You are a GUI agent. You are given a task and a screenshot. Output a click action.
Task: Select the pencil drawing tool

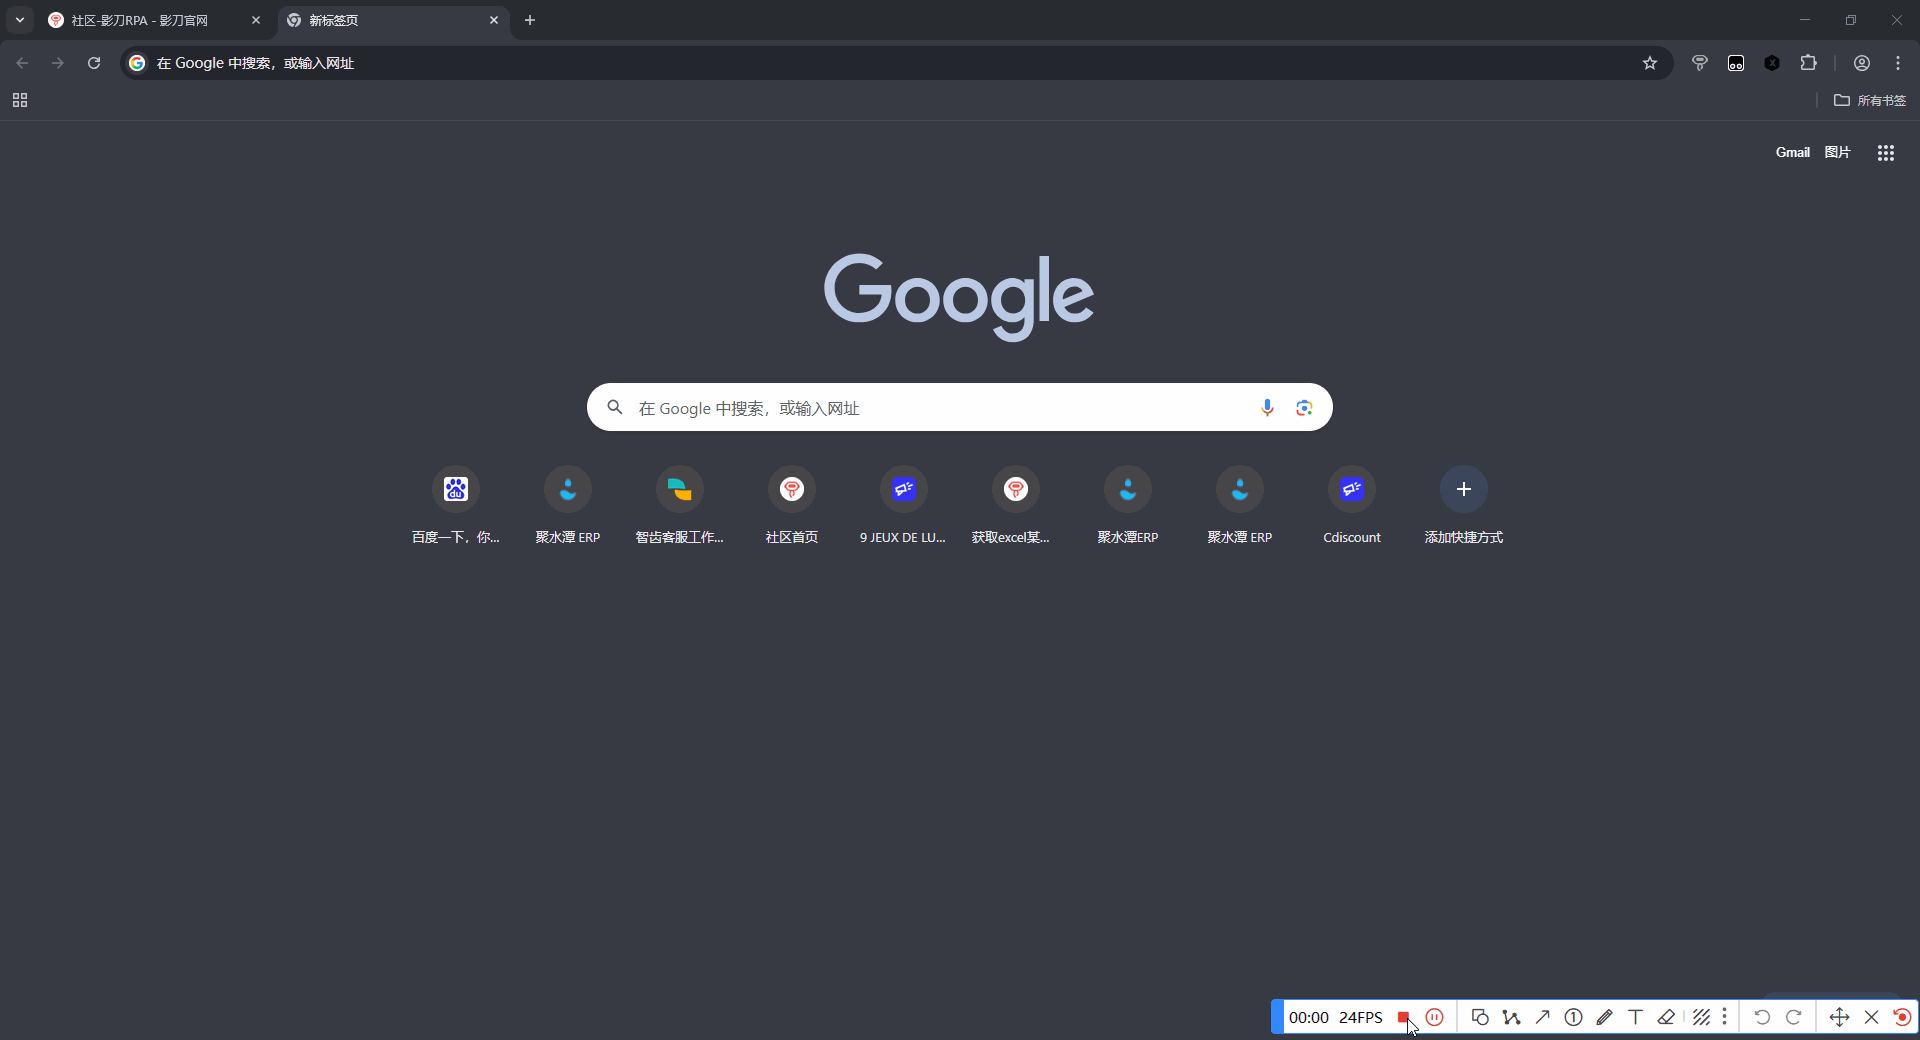[1604, 1017]
